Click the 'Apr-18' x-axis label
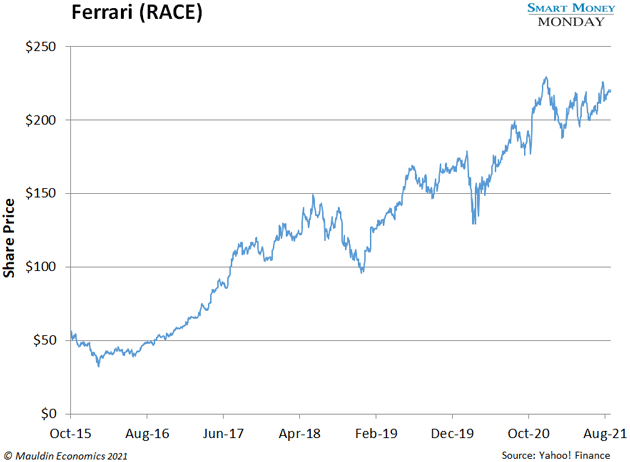Screen dimensions: 630x462 click(300, 434)
